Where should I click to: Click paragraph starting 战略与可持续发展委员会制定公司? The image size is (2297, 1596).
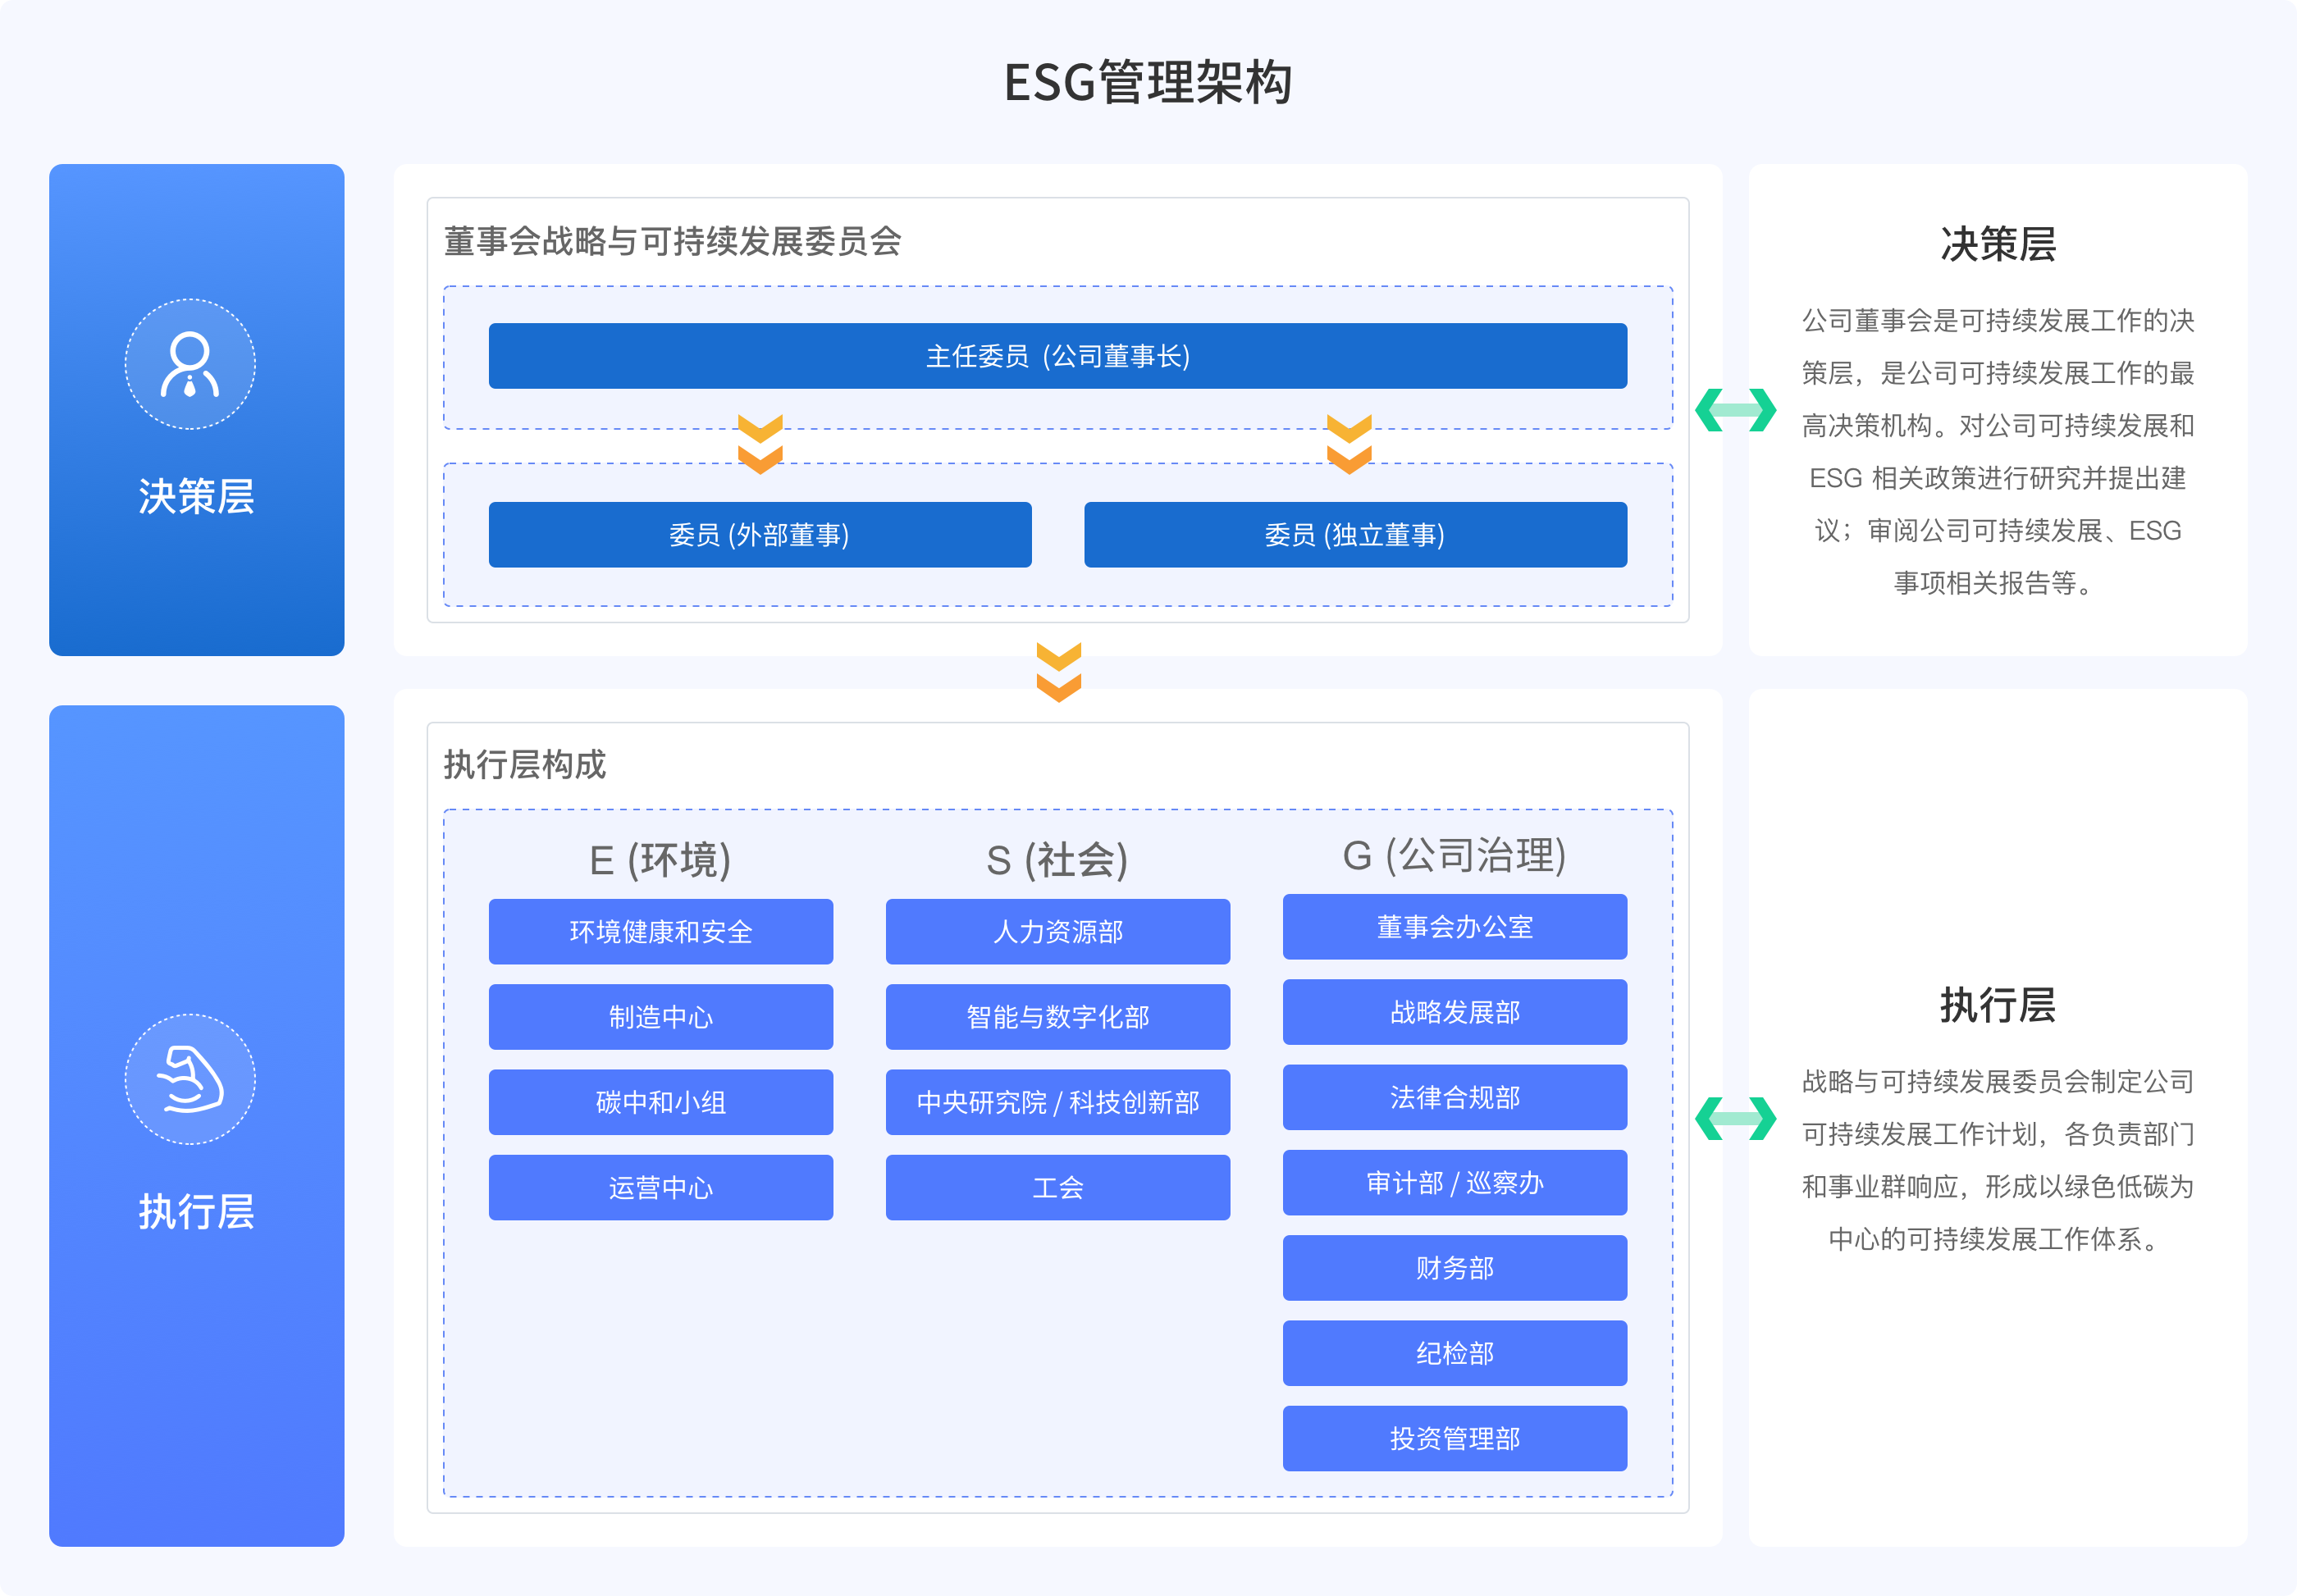pyautogui.click(x=1998, y=1161)
